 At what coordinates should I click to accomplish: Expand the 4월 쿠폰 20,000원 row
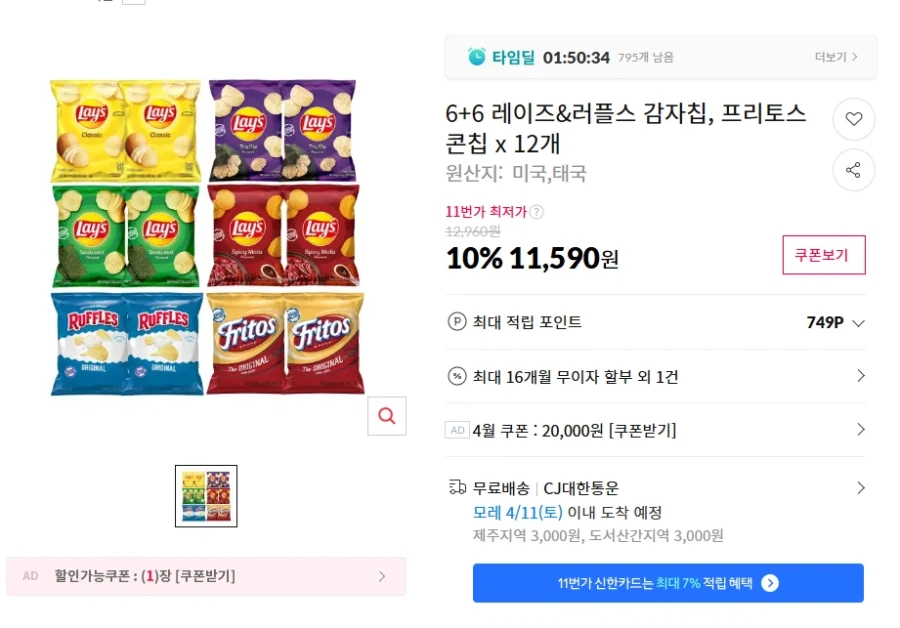860,430
